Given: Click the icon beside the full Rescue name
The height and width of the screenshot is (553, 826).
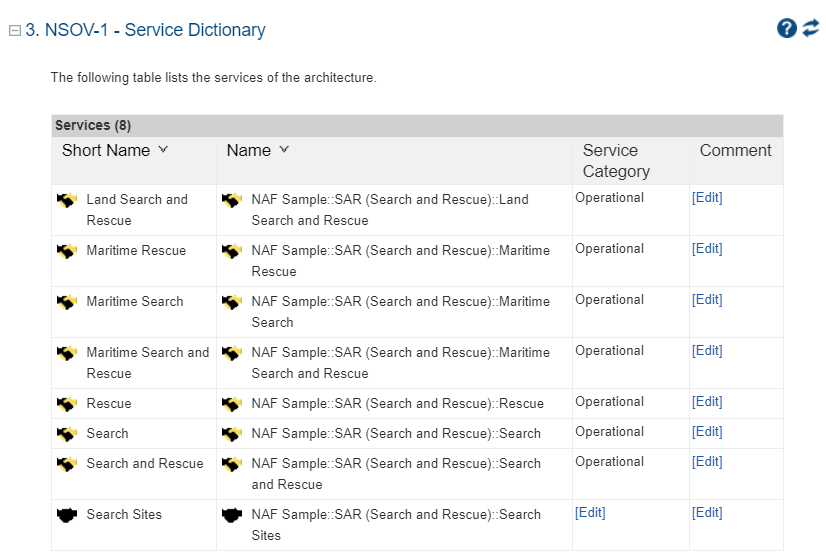Looking at the screenshot, I should pyautogui.click(x=232, y=404).
